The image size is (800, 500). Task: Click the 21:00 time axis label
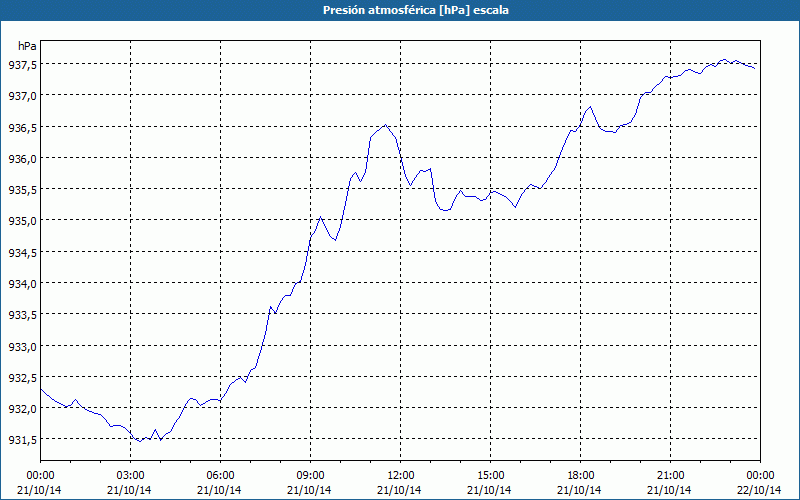(670, 476)
